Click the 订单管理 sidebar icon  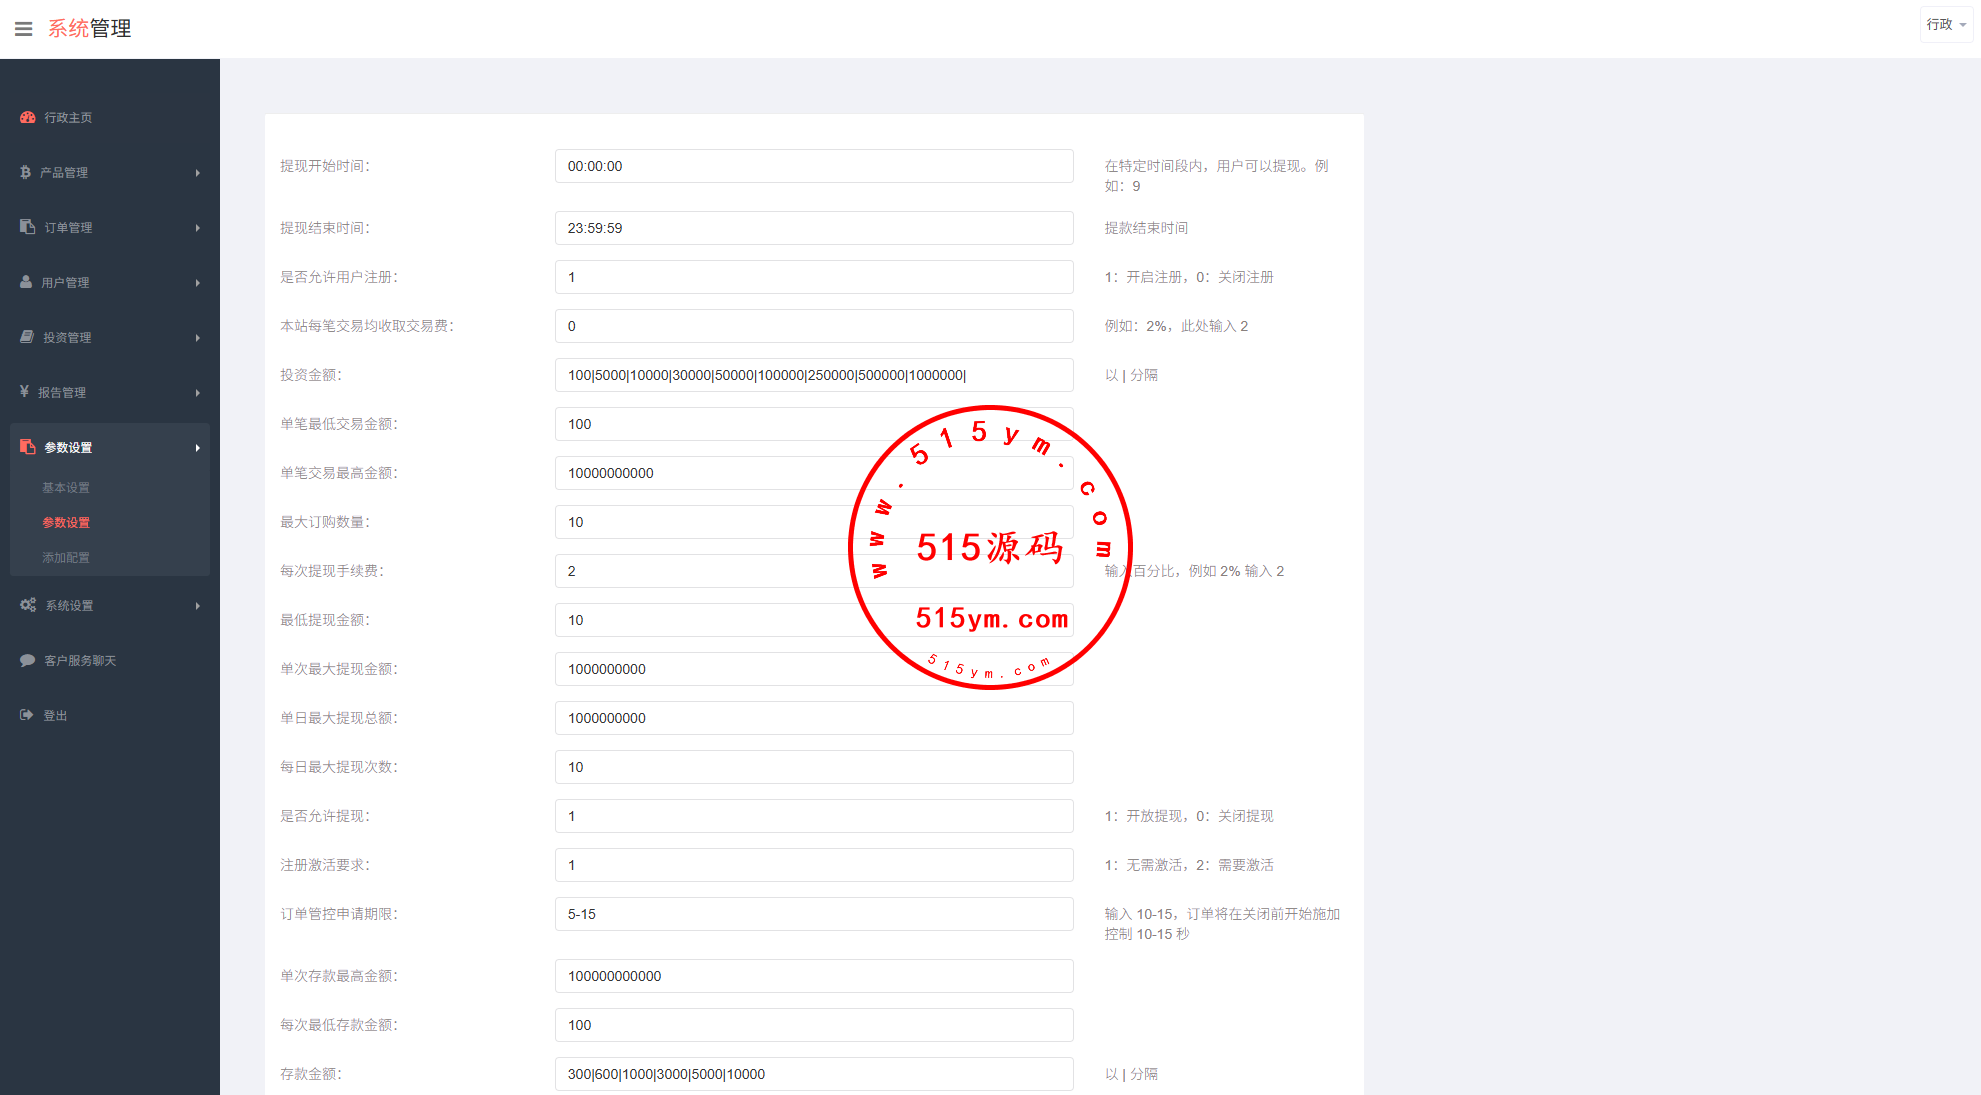pos(28,227)
